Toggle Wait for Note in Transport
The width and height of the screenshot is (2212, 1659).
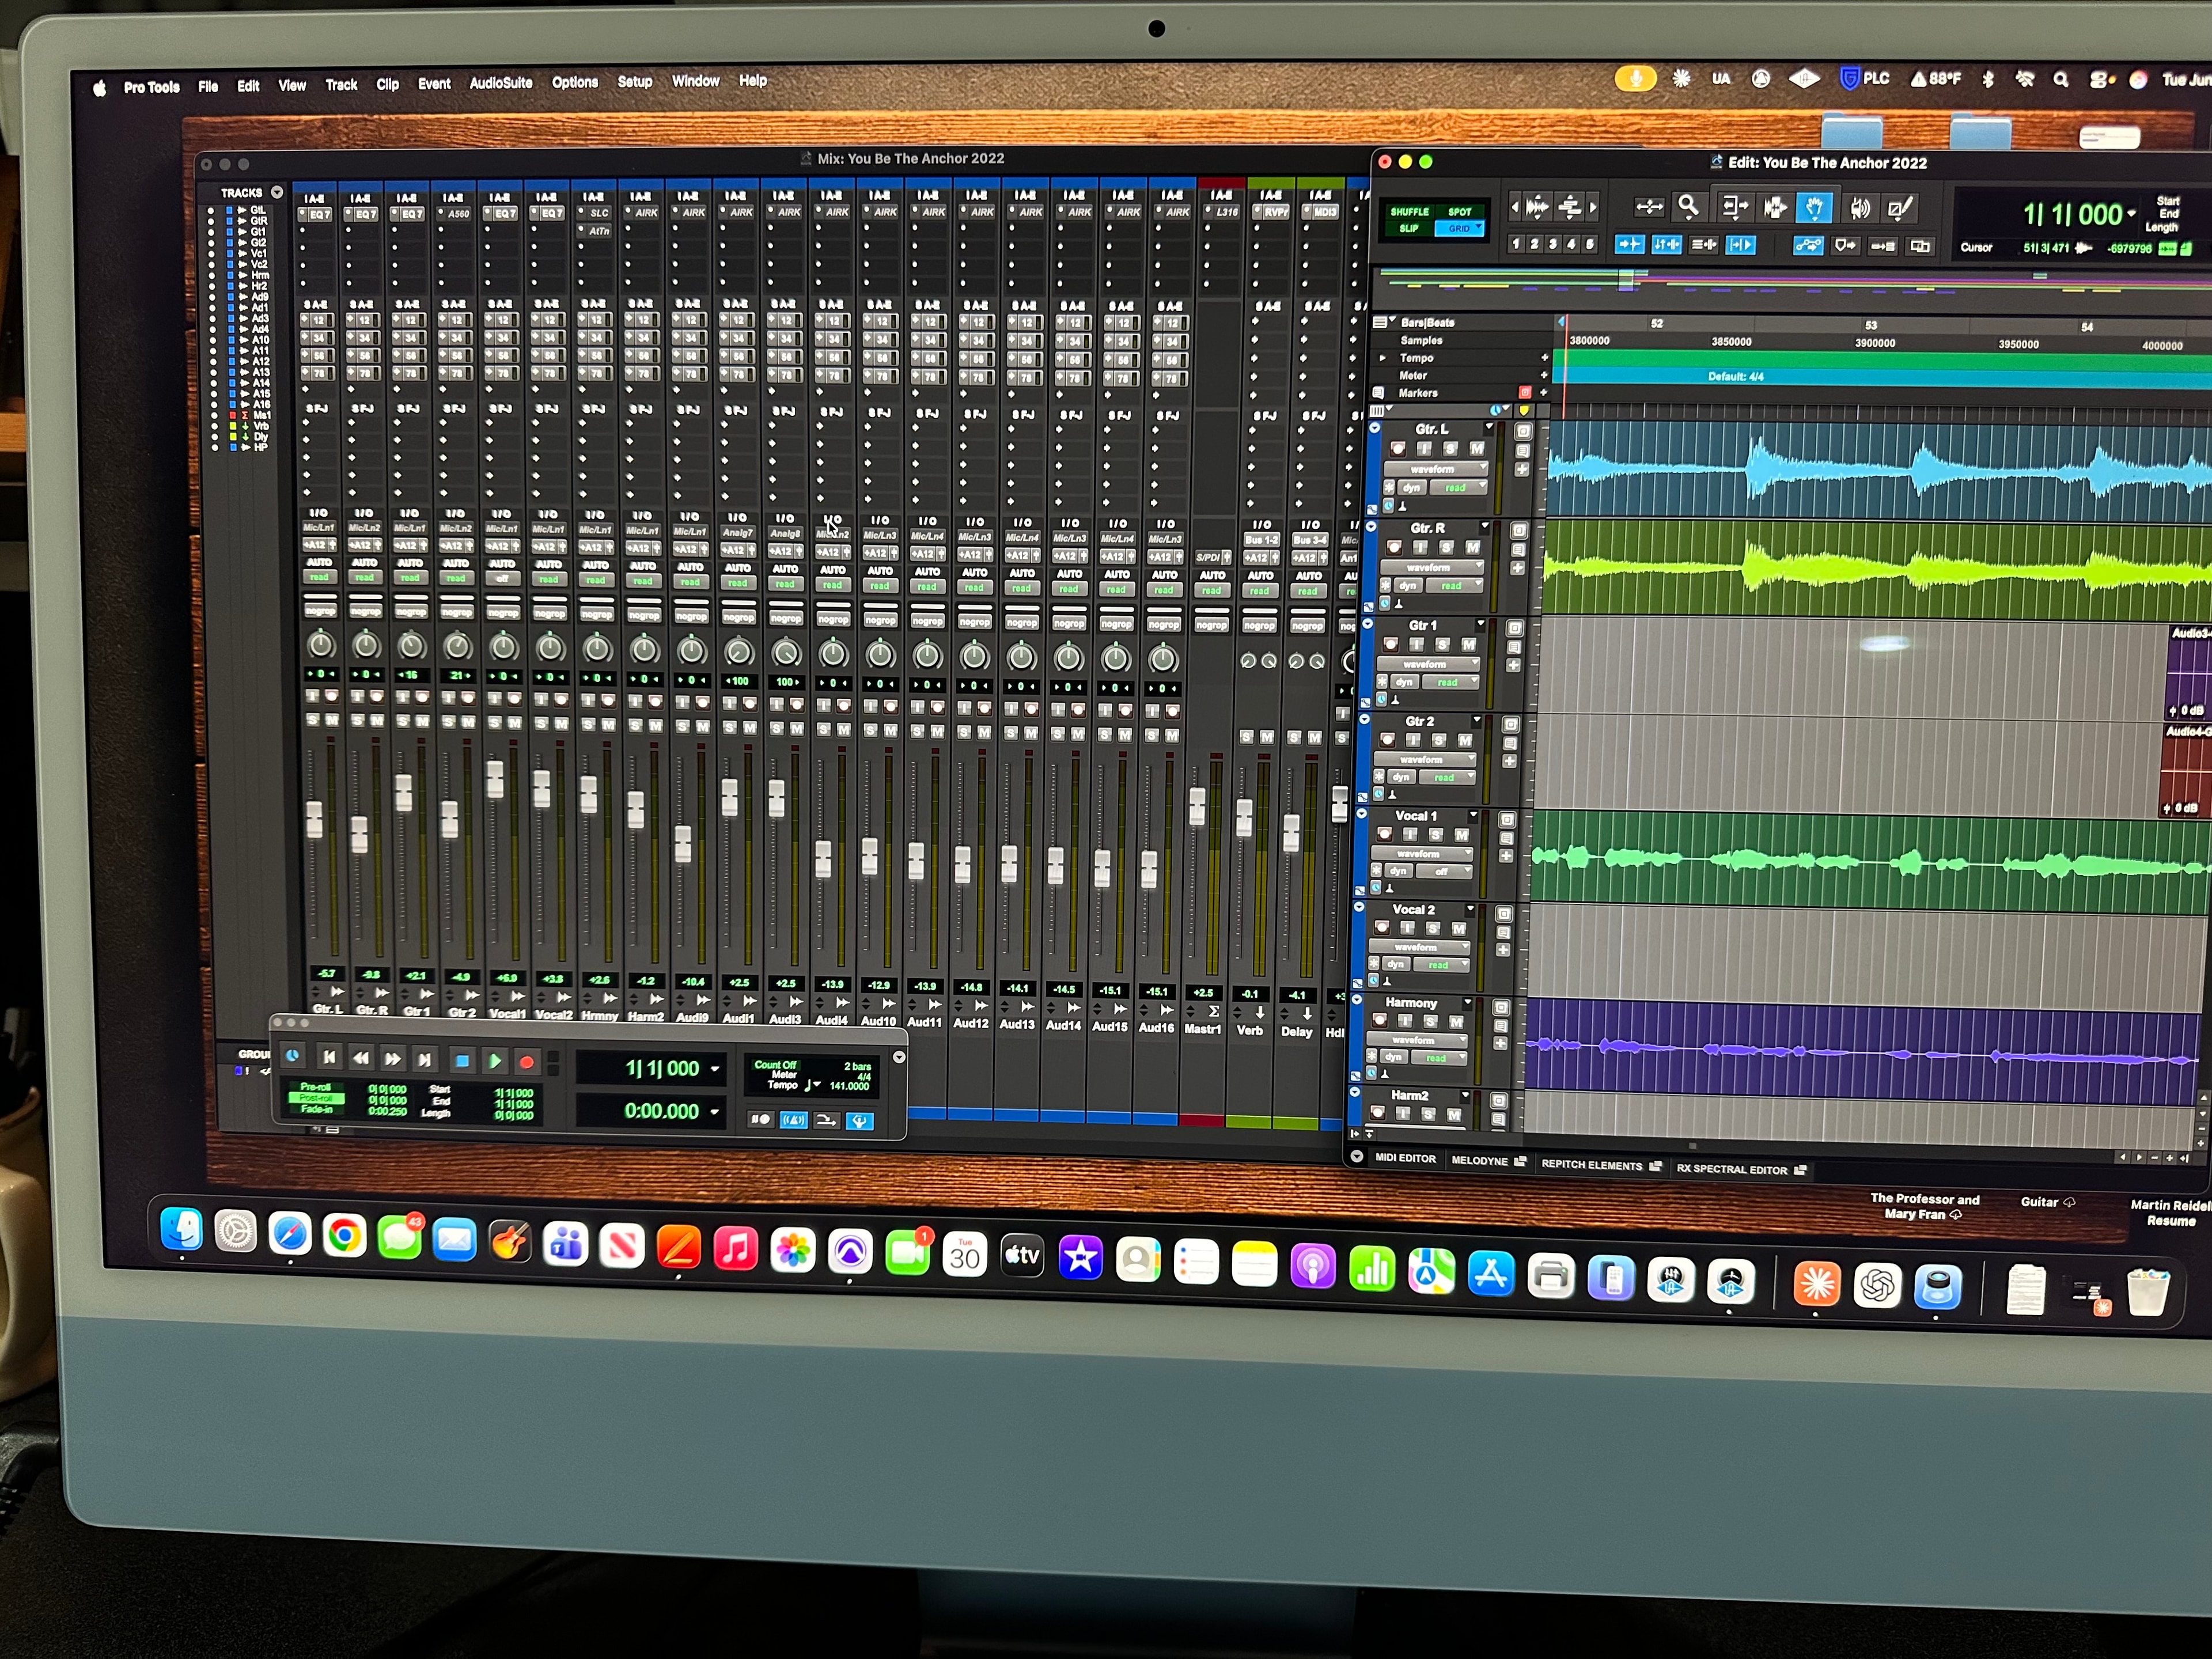tap(761, 1119)
